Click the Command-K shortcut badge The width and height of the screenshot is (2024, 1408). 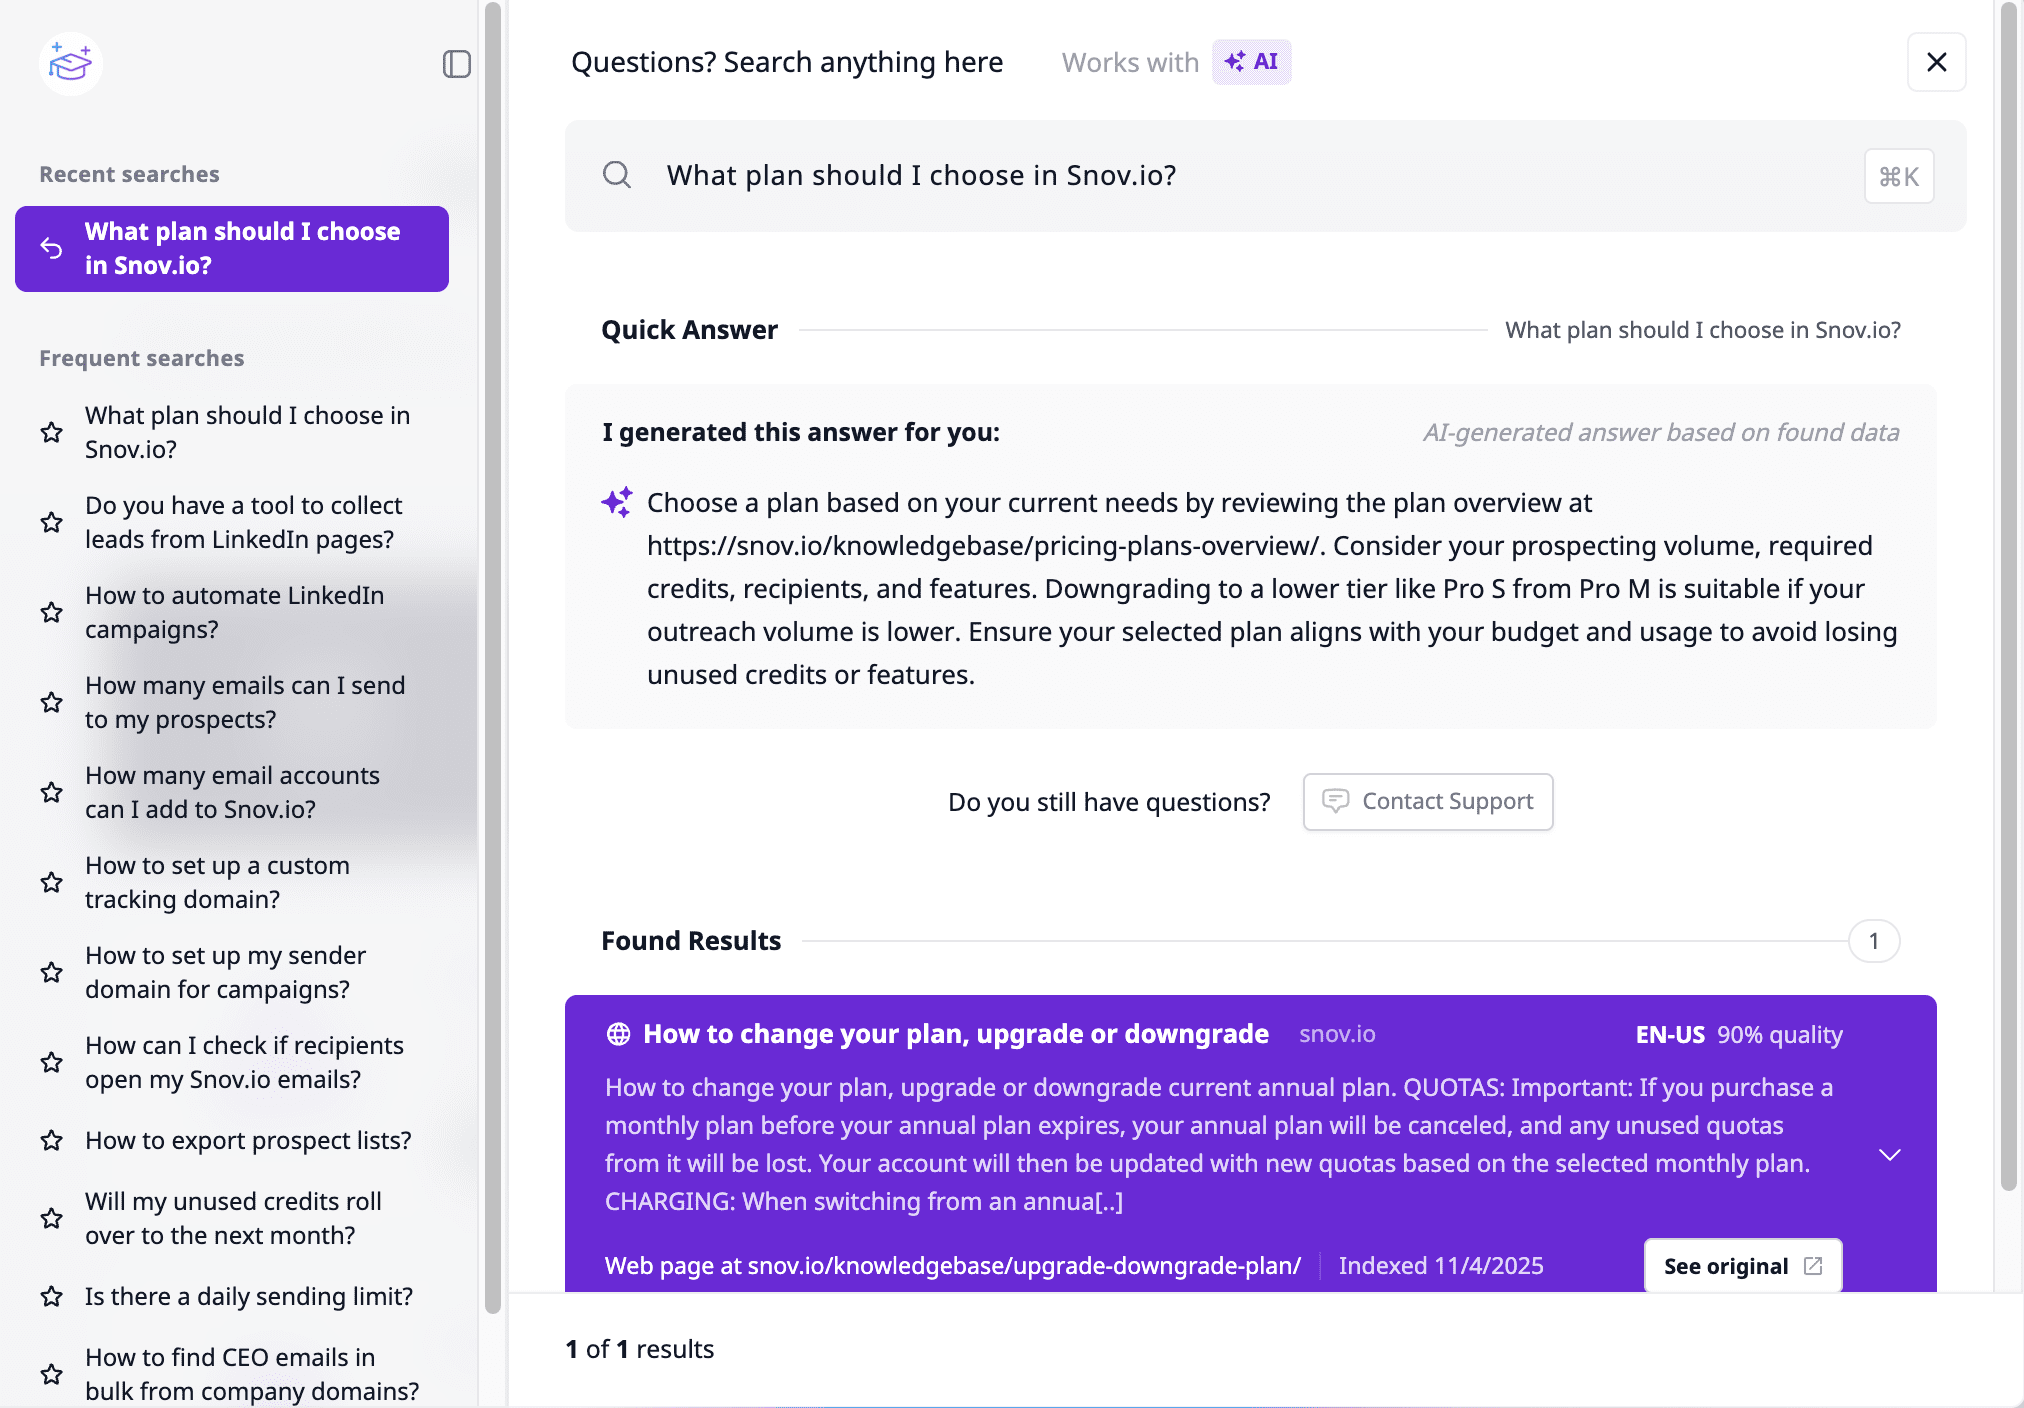pos(1898,176)
